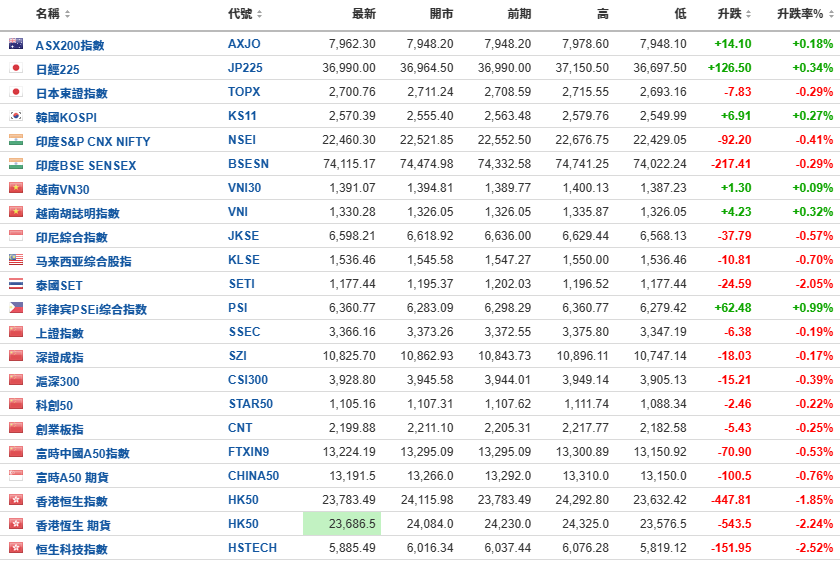The width and height of the screenshot is (840, 564).
Task: Sort by the 代號 column arrows
Action: point(259,14)
